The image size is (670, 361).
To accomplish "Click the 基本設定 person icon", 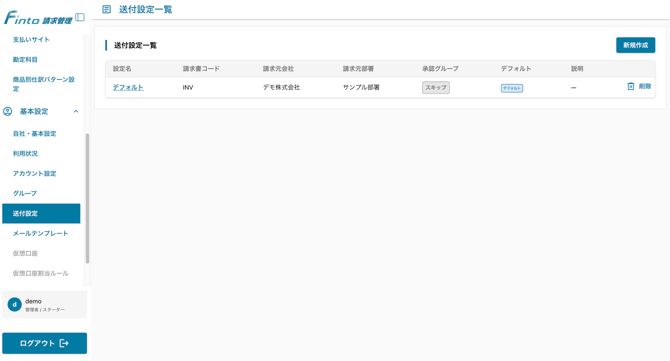I will (8, 112).
